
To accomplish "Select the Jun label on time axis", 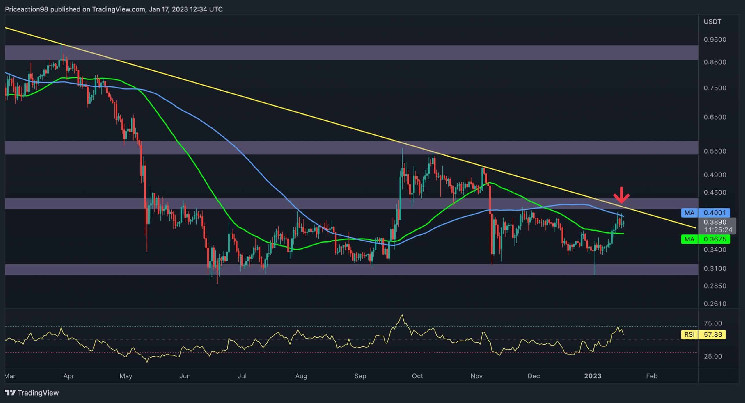I will point(184,376).
